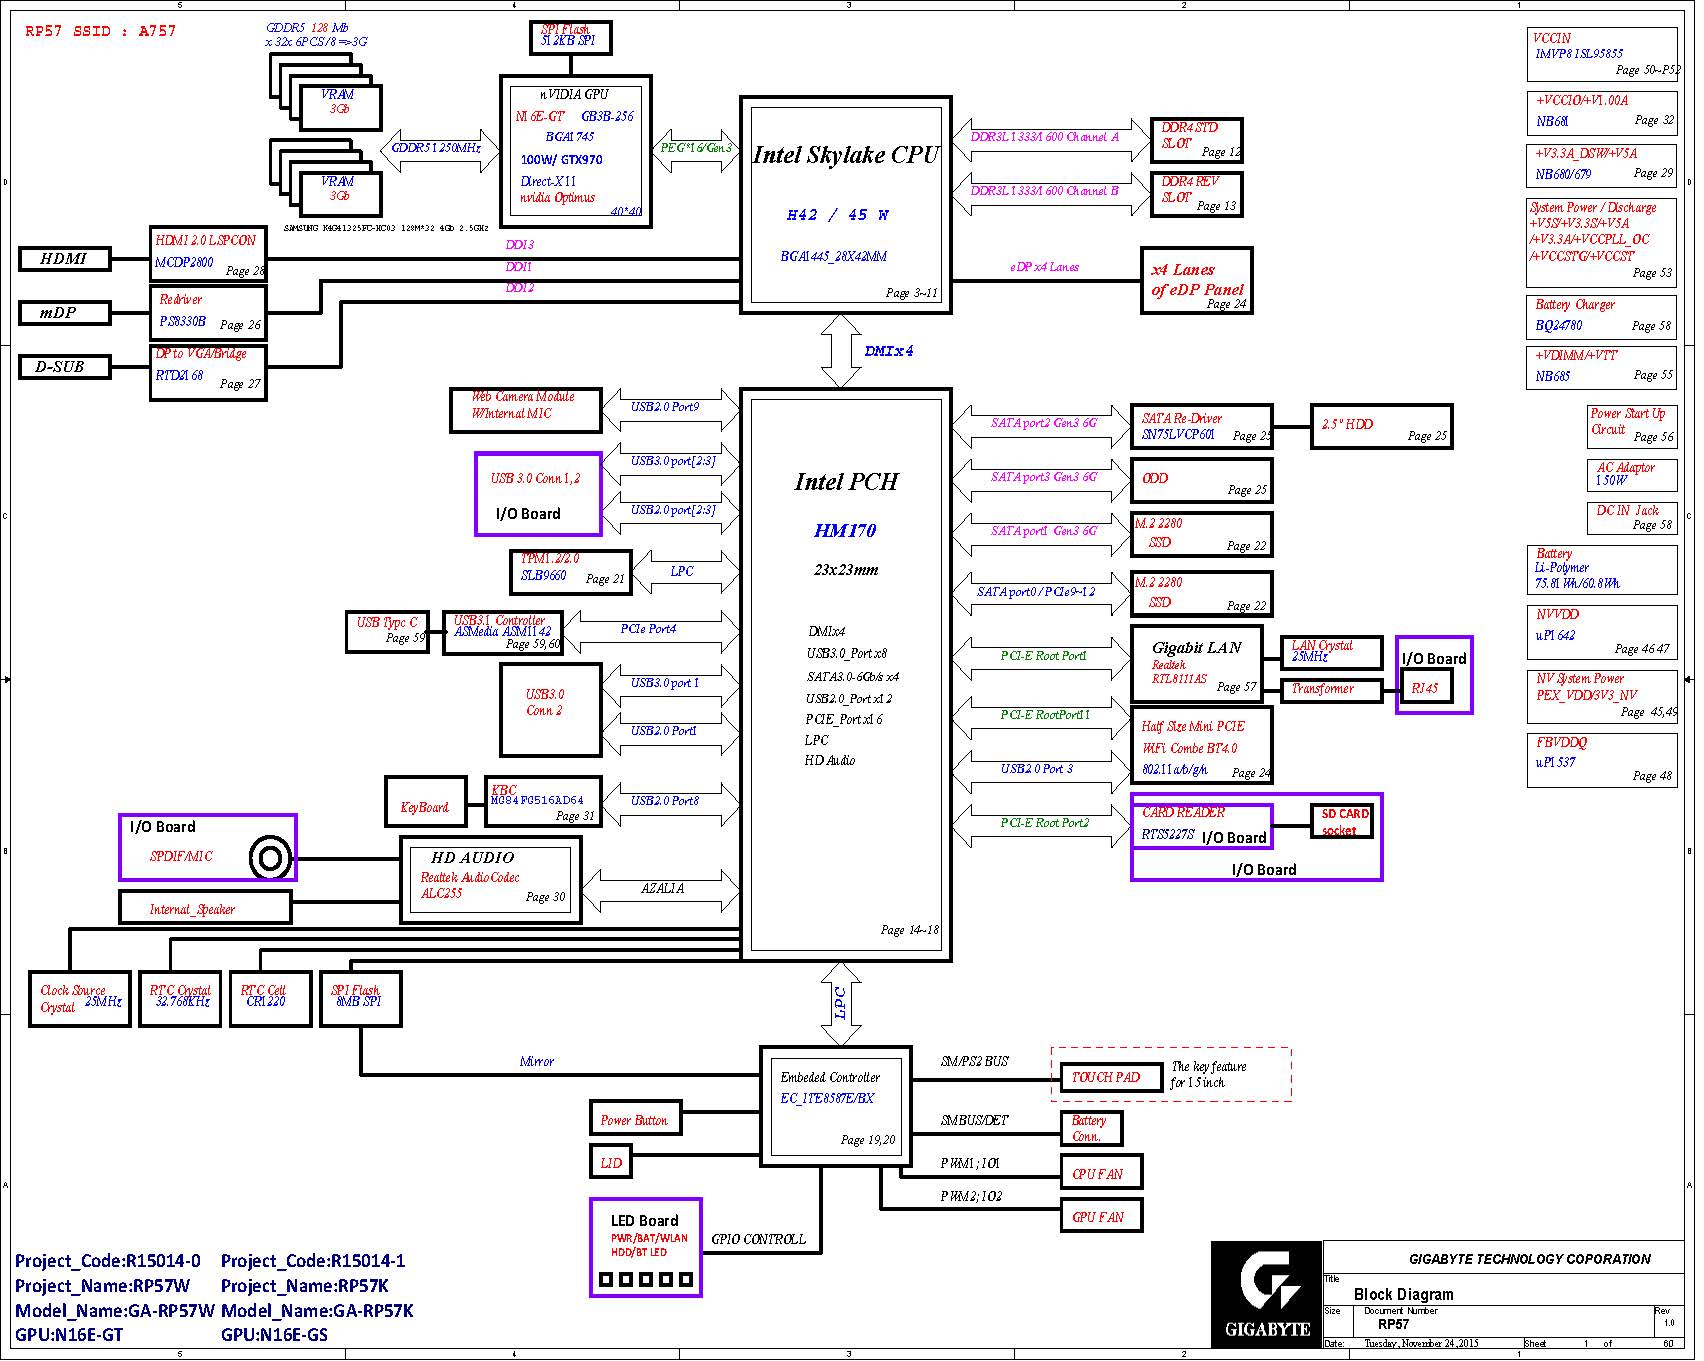Click the LED Board box
Viewport: 1704px width, 1361px height.
click(x=646, y=1248)
